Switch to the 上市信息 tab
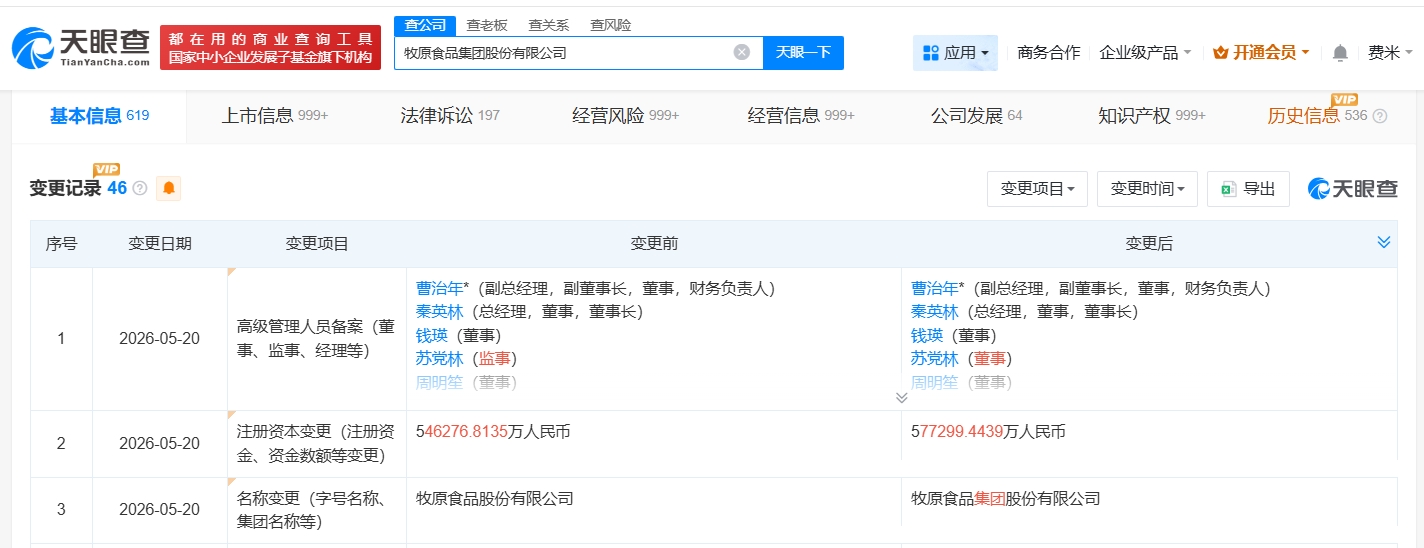The image size is (1424, 548). (274, 116)
